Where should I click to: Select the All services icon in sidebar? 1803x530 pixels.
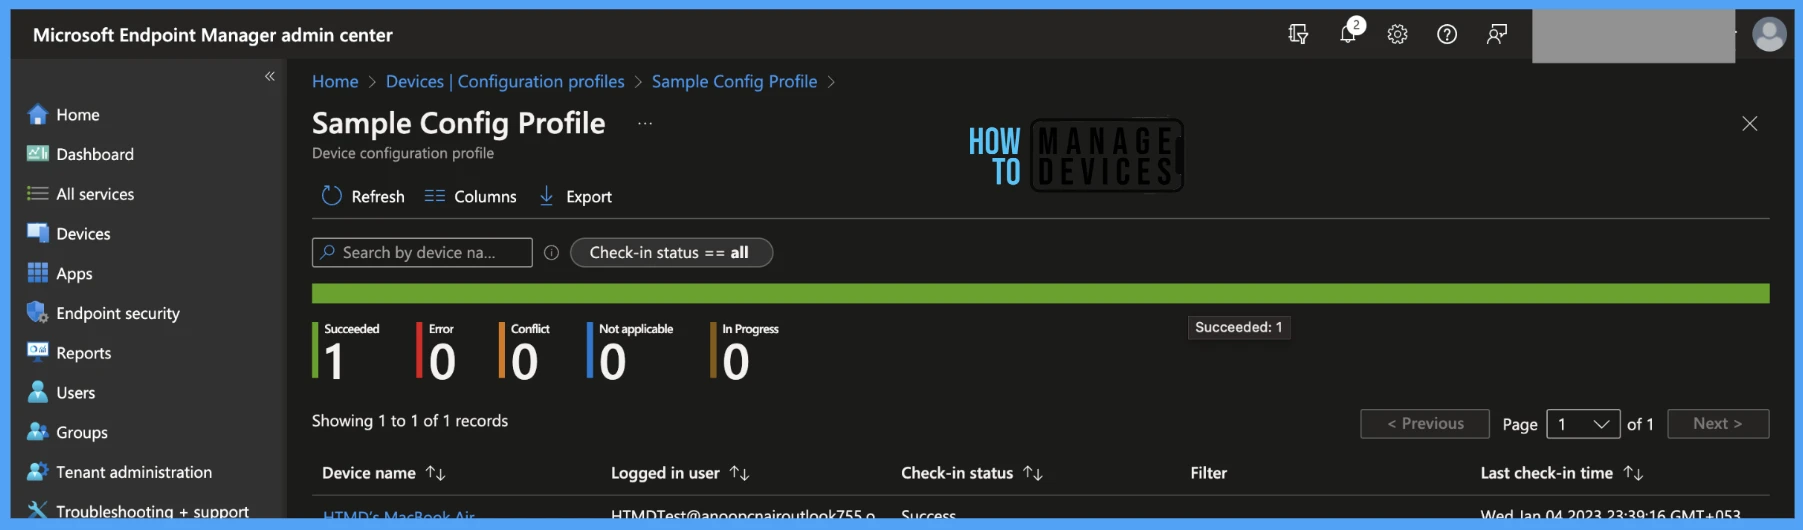pyautogui.click(x=38, y=194)
